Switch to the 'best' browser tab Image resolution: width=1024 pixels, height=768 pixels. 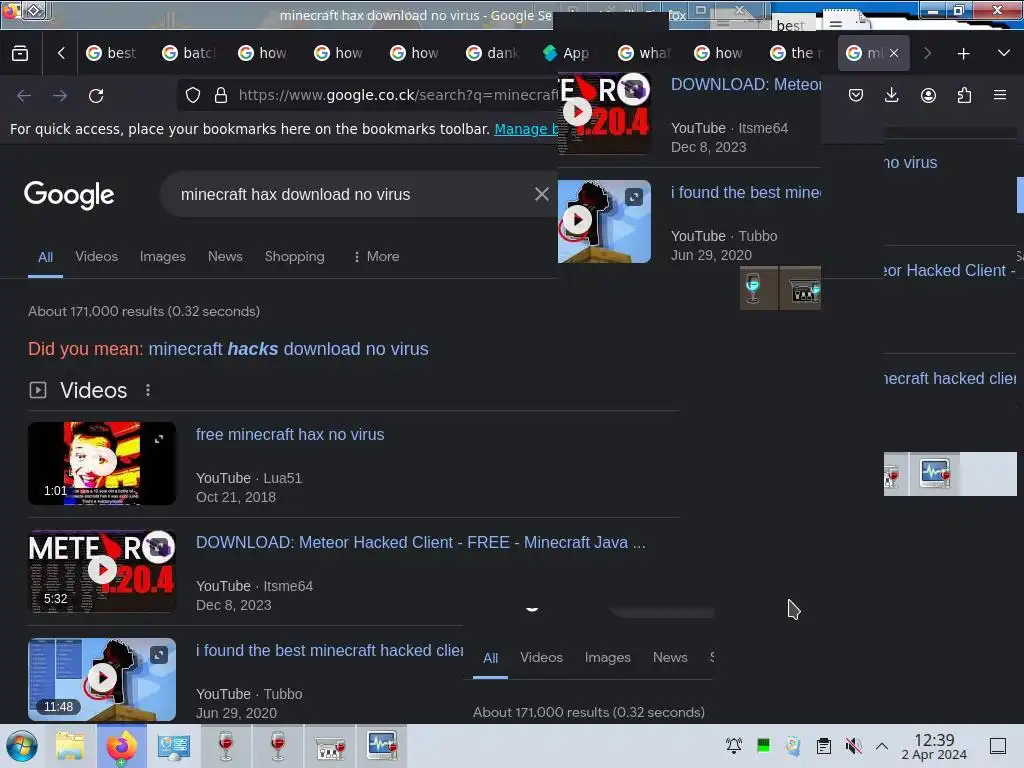point(112,53)
